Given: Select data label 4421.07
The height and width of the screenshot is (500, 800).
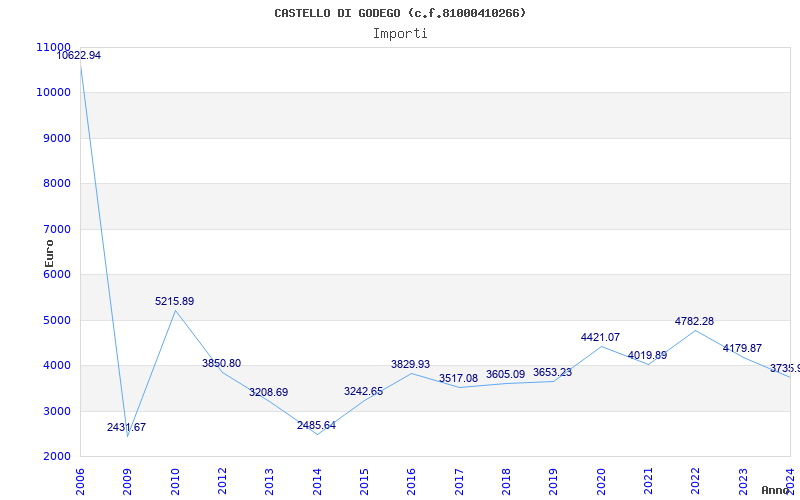Looking at the screenshot, I should [x=600, y=338].
